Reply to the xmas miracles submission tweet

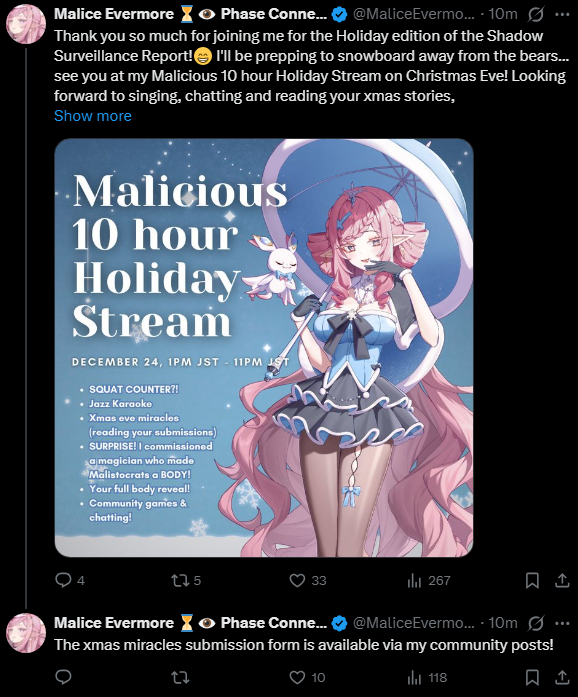[63, 677]
